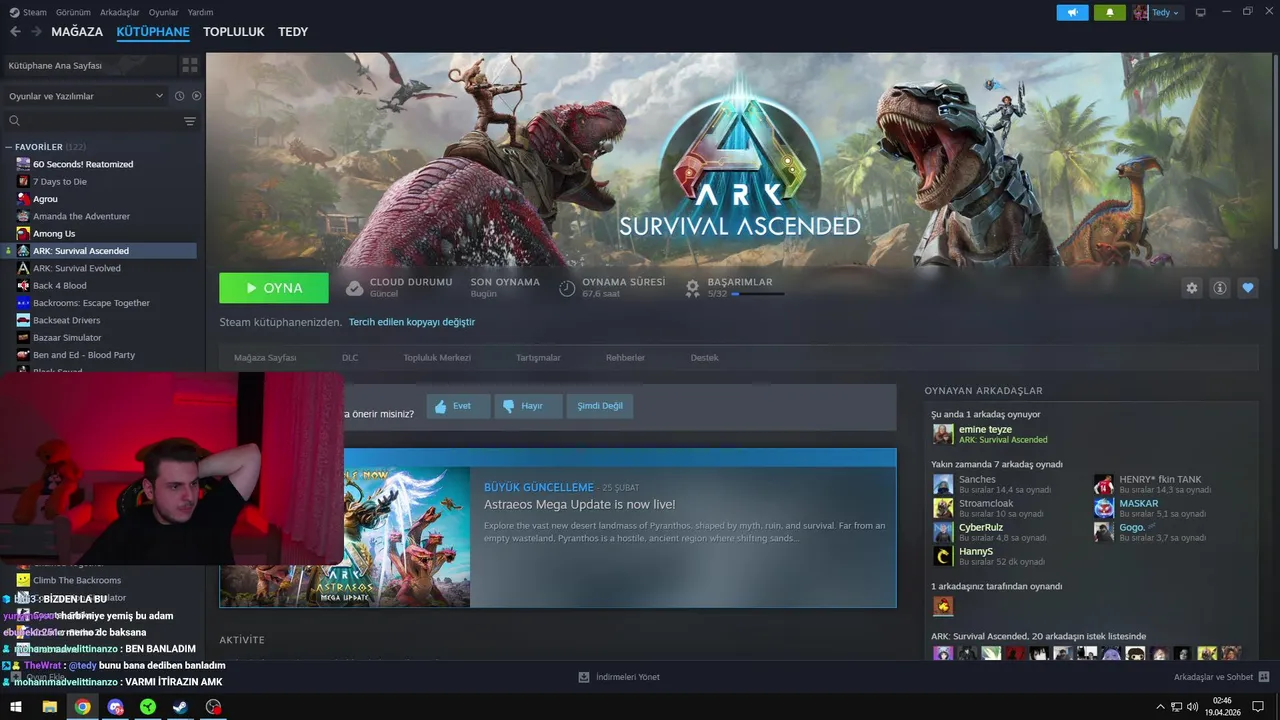The image size is (1280, 720).
Task: Open File Explorer from the taskbar
Action: (x=49, y=707)
